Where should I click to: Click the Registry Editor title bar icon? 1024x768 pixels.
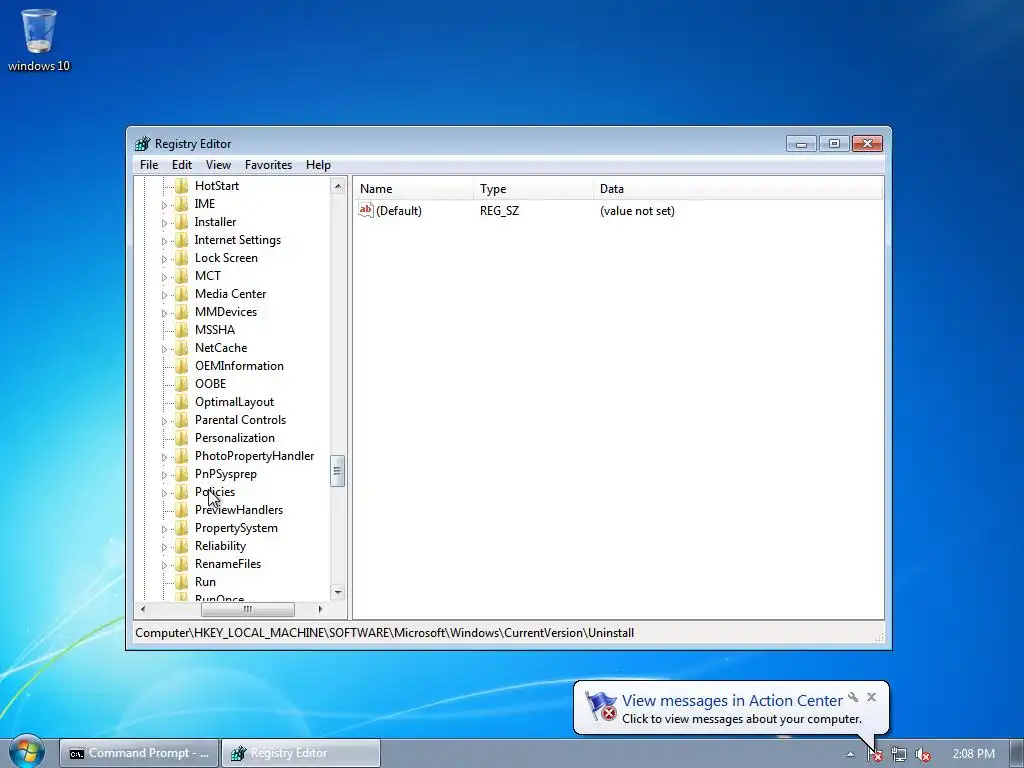point(142,144)
